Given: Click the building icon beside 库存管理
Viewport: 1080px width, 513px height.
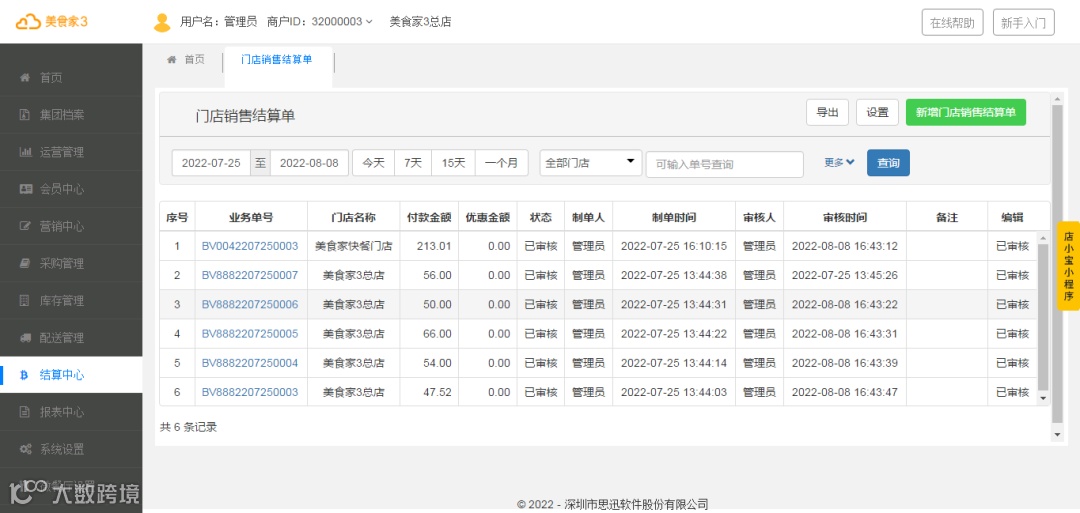Looking at the screenshot, I should (25, 301).
